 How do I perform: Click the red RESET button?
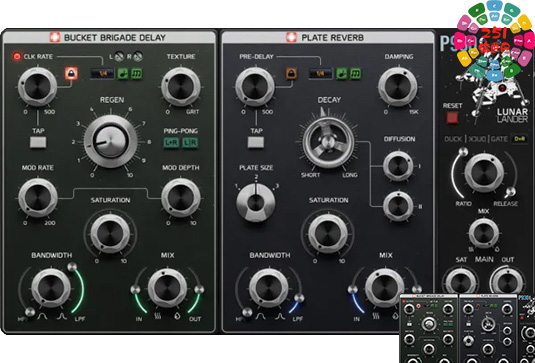452,118
